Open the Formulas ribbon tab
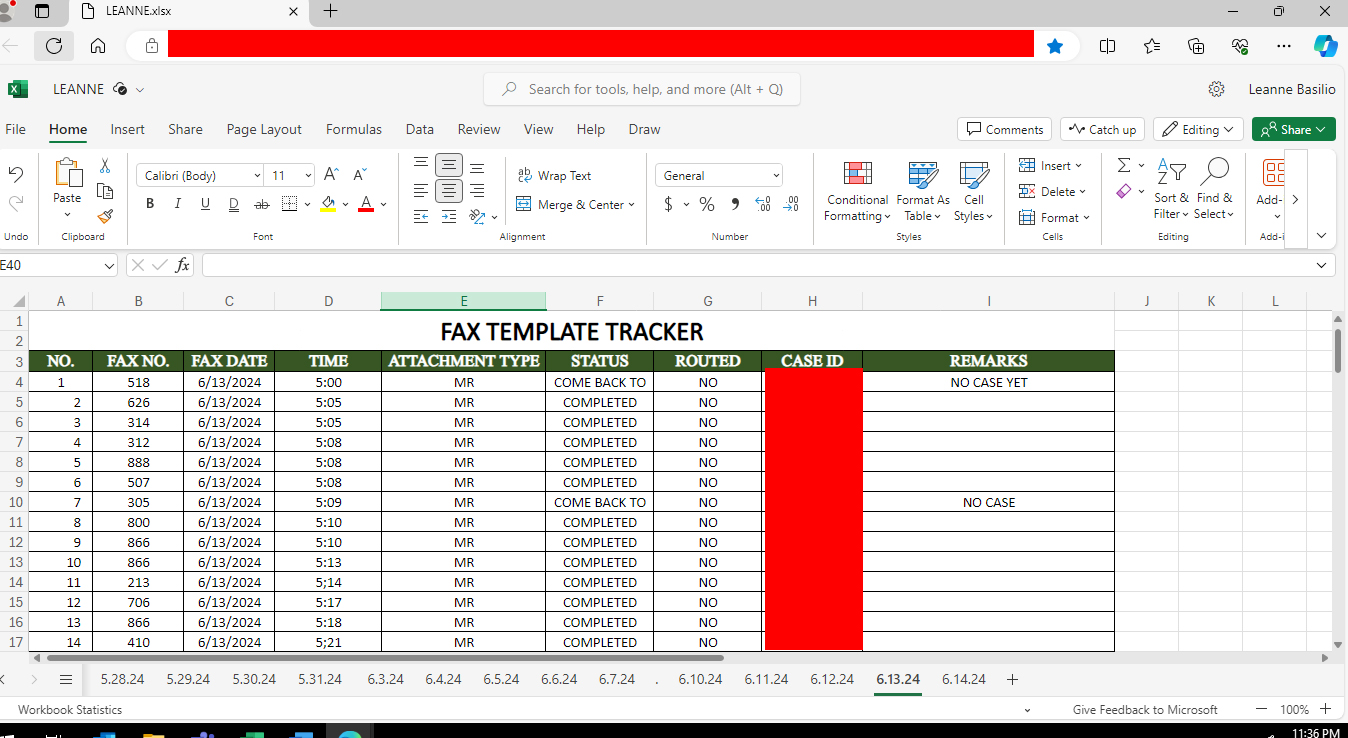 pyautogui.click(x=354, y=129)
